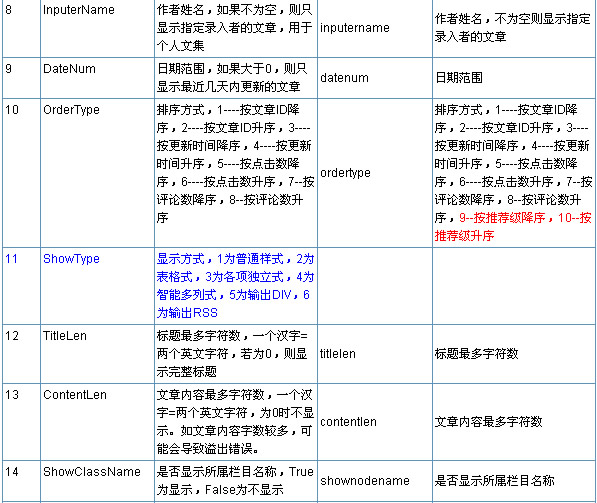Click the OrderType parameter name
The width and height of the screenshot is (597, 503).
[x=71, y=110]
